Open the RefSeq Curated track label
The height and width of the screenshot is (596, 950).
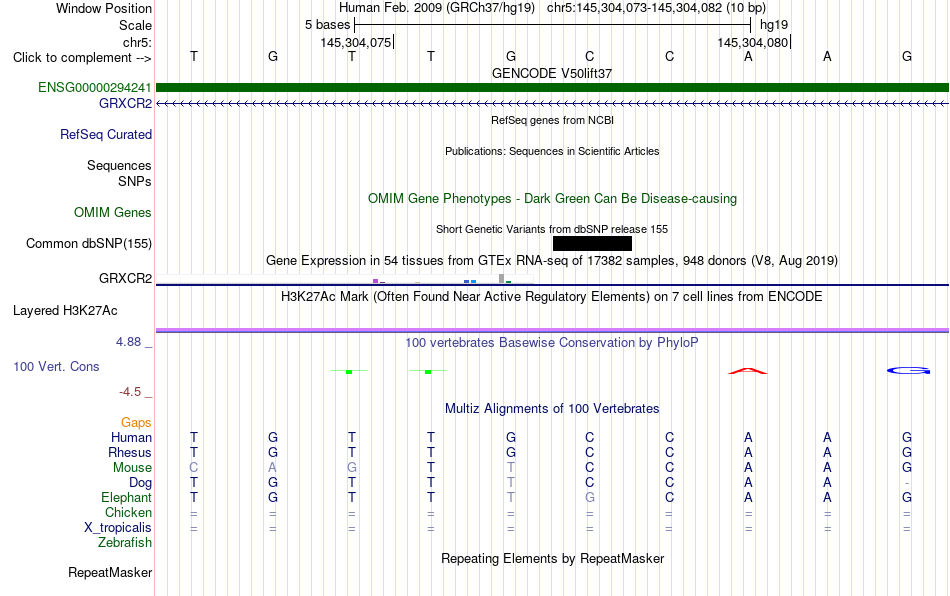coord(106,134)
